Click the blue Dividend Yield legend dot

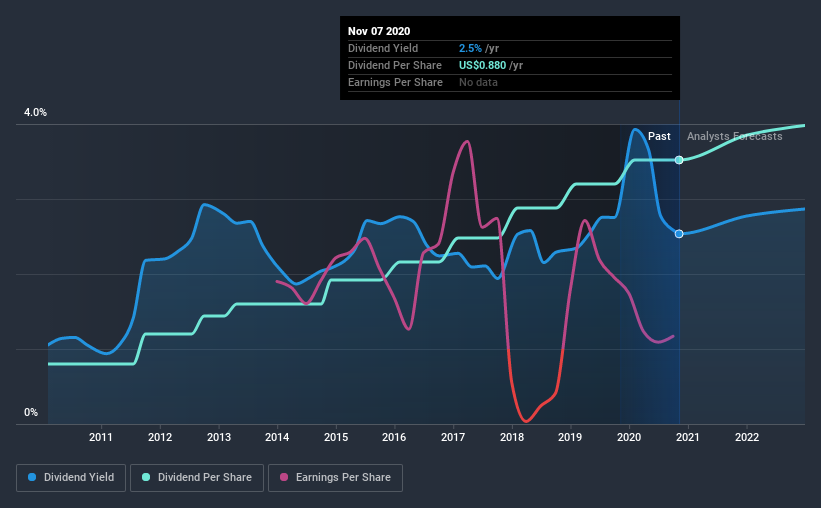point(32,477)
